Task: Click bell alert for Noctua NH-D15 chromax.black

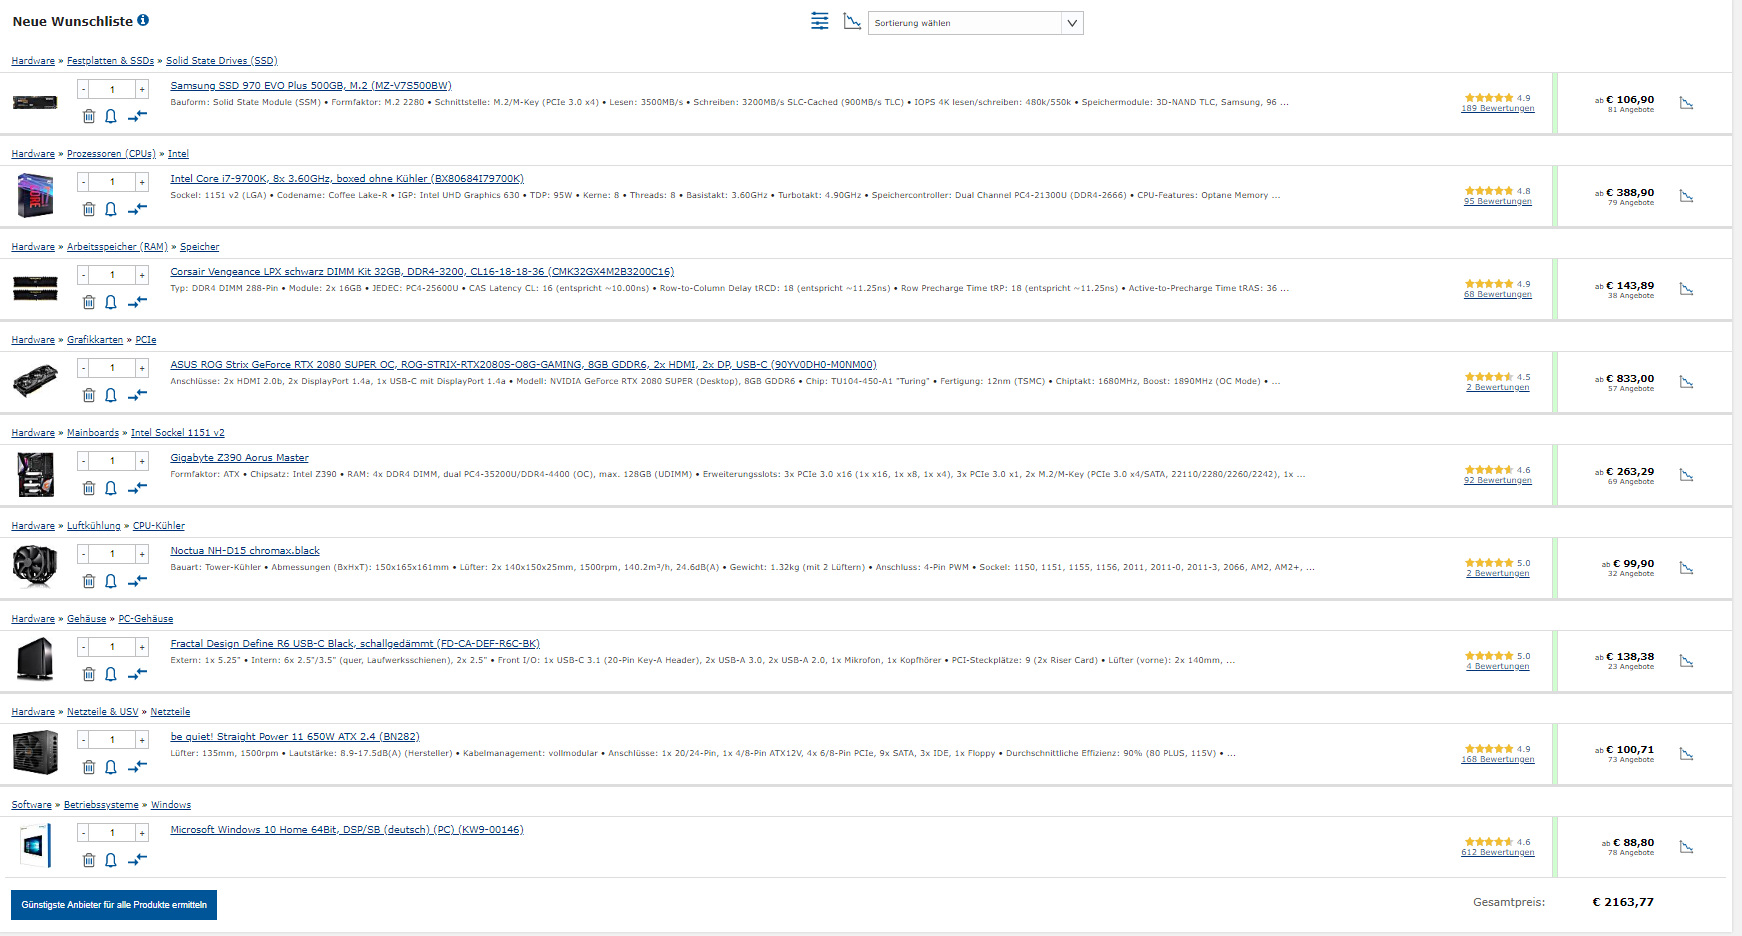Action: pos(111,581)
